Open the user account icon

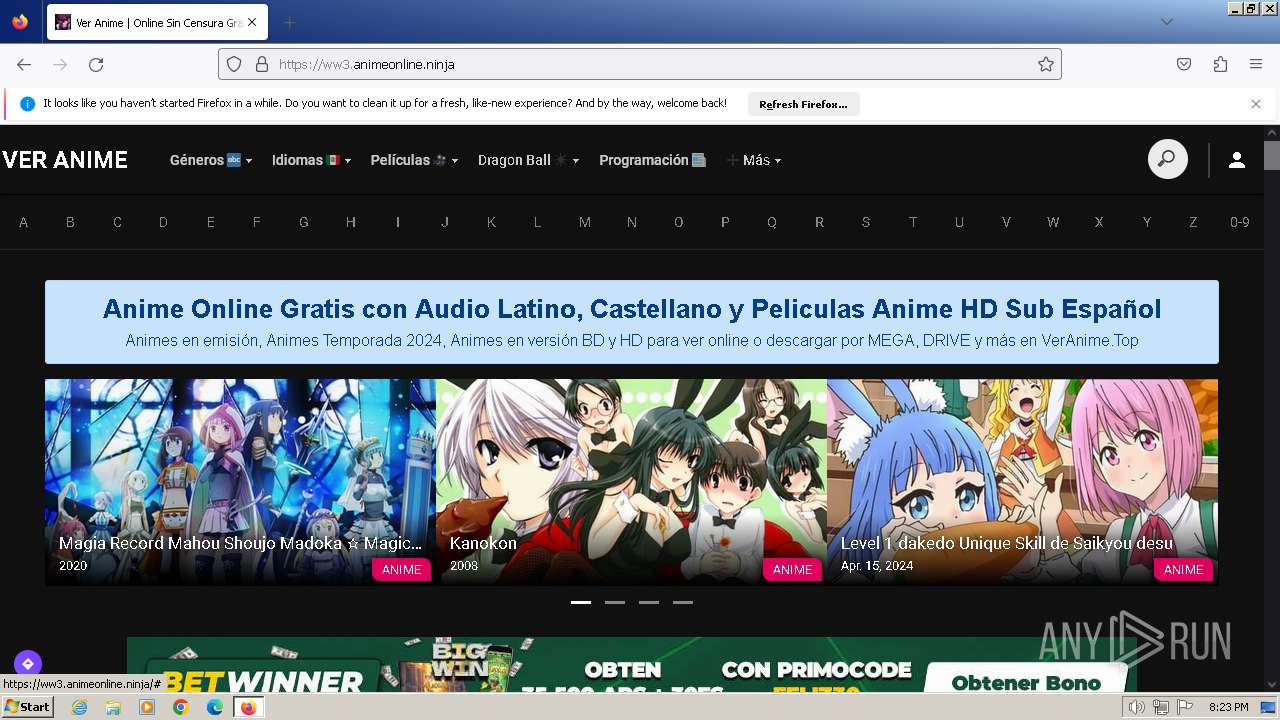pos(1237,160)
